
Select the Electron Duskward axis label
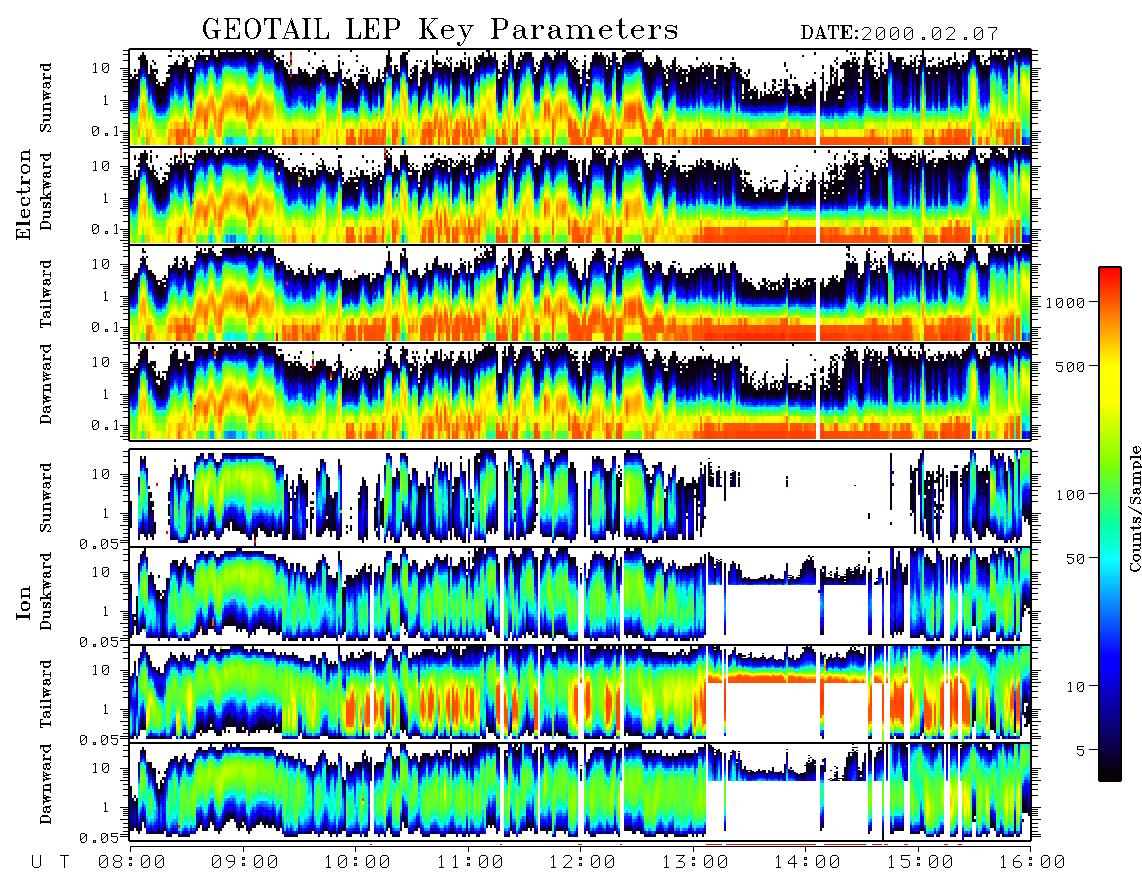(x=46, y=191)
